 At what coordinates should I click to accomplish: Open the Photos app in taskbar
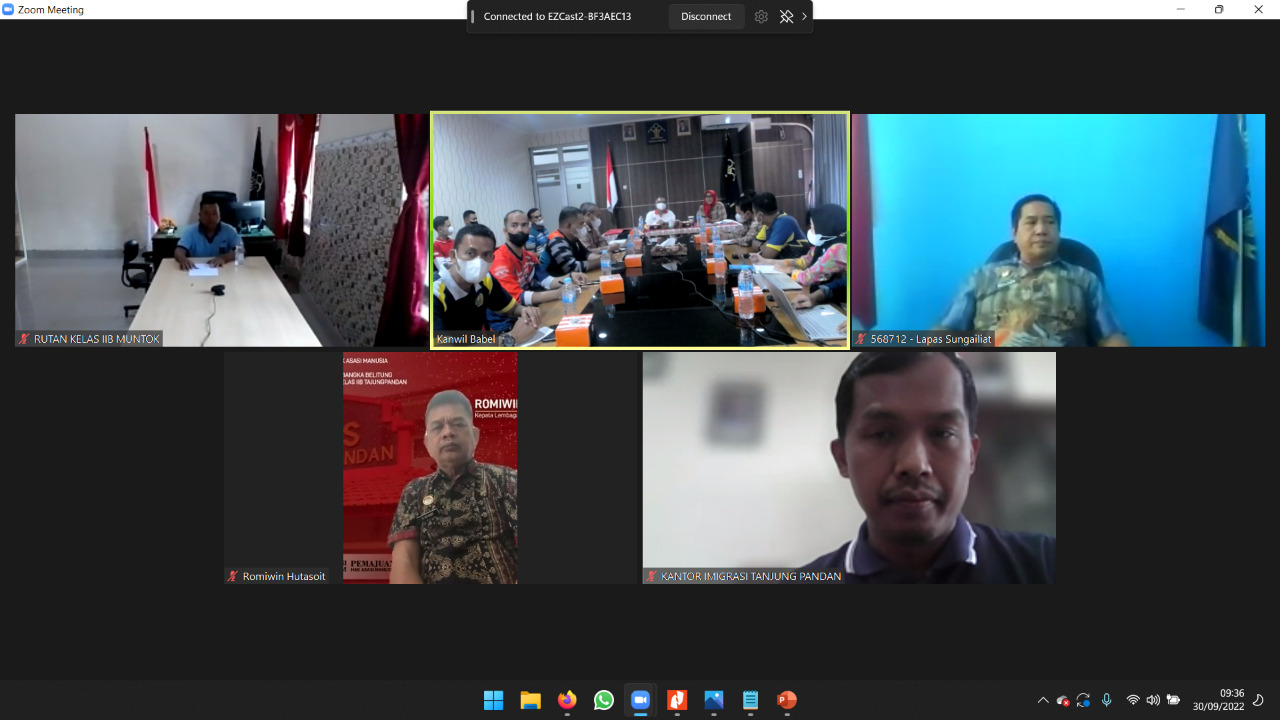pos(714,700)
